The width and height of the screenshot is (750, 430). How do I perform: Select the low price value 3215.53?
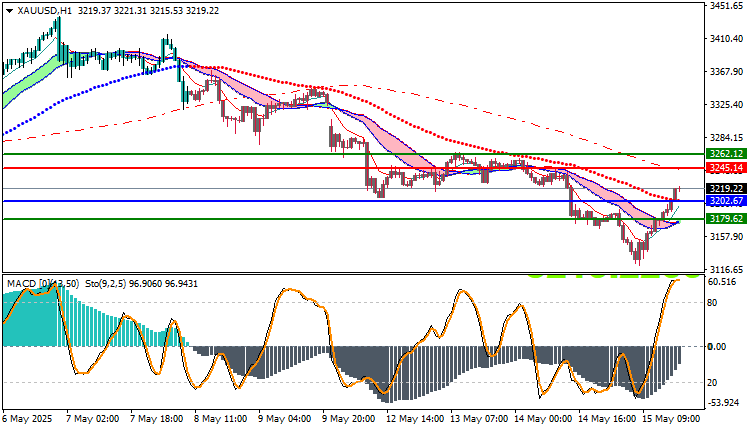click(x=166, y=11)
